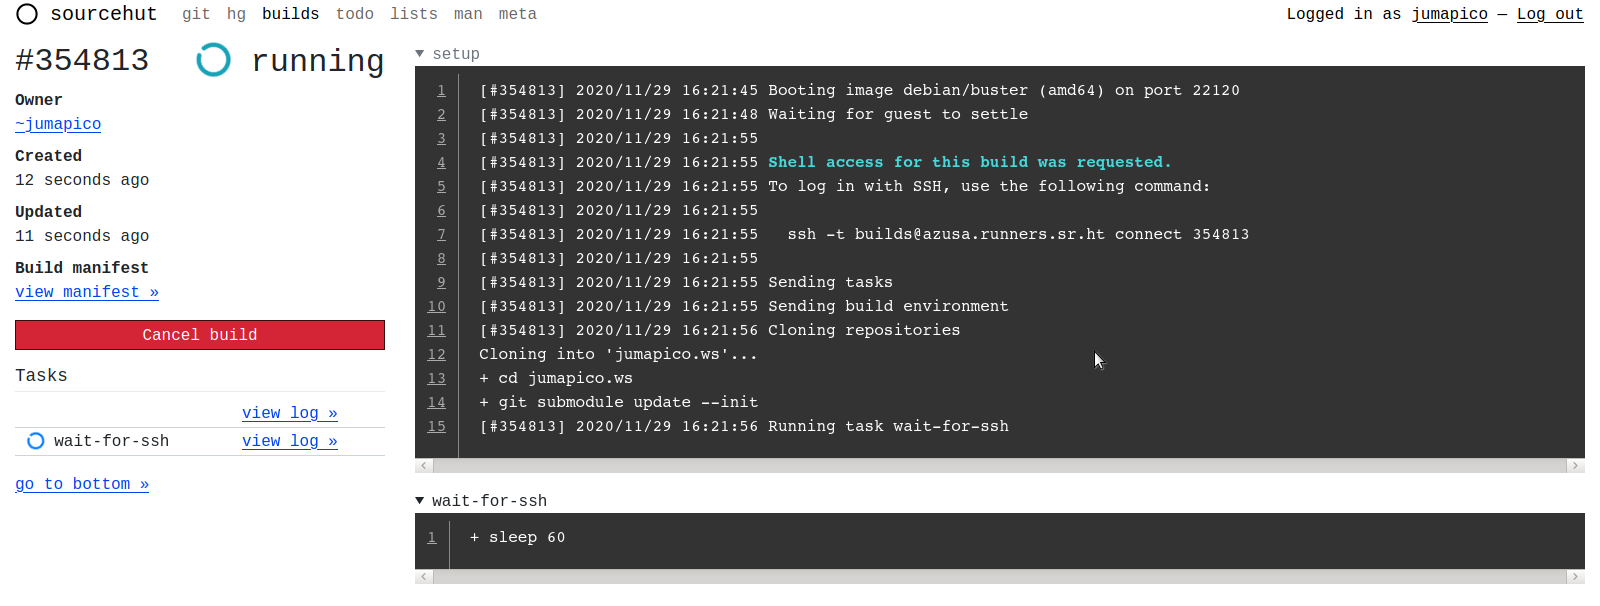1600x606 pixels.
Task: Switch to the lists service tab
Action: [x=414, y=14]
